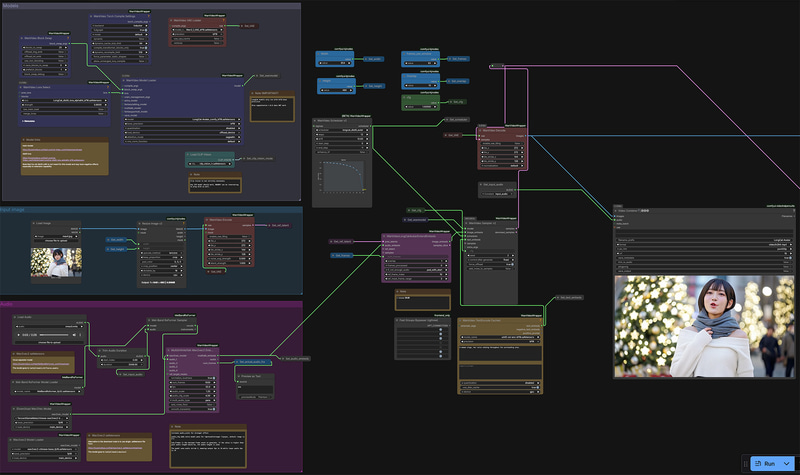Viewport: 800px width, 475px height.
Task: Open lora dropdown in WanVideo Lora Select
Action: [x=64, y=101]
